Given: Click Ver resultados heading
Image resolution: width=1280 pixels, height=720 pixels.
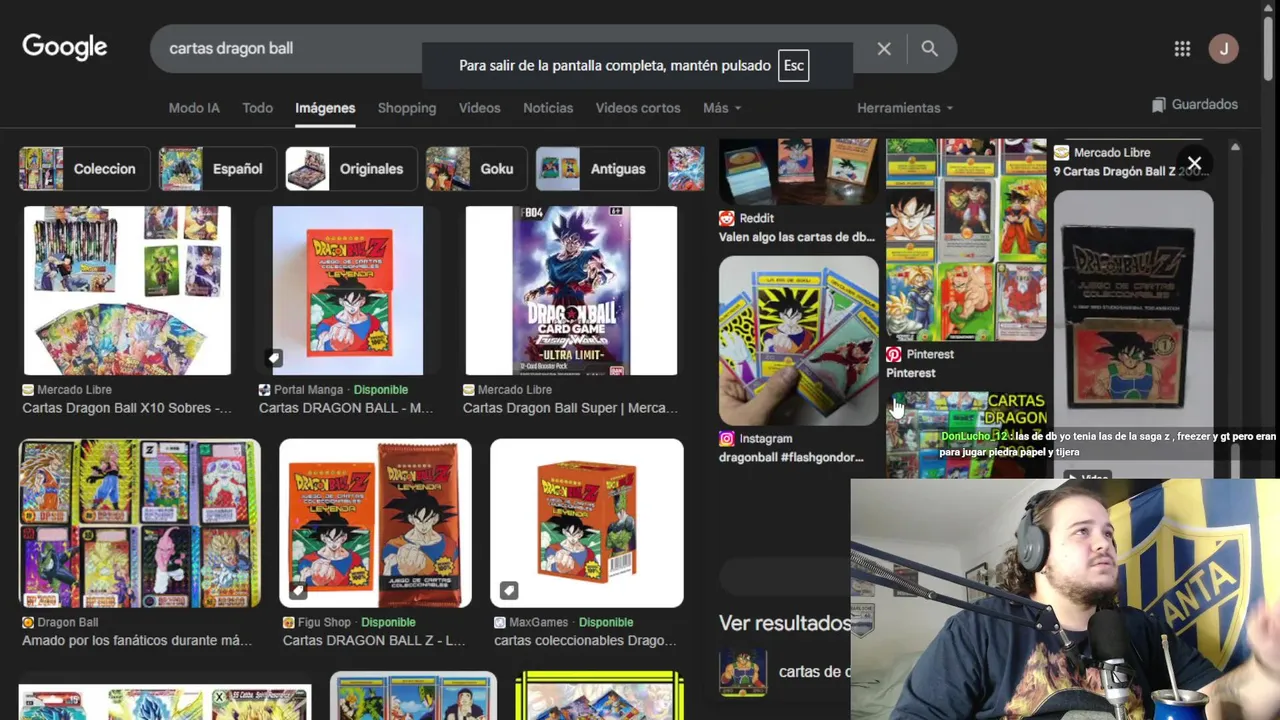Looking at the screenshot, I should [785, 623].
